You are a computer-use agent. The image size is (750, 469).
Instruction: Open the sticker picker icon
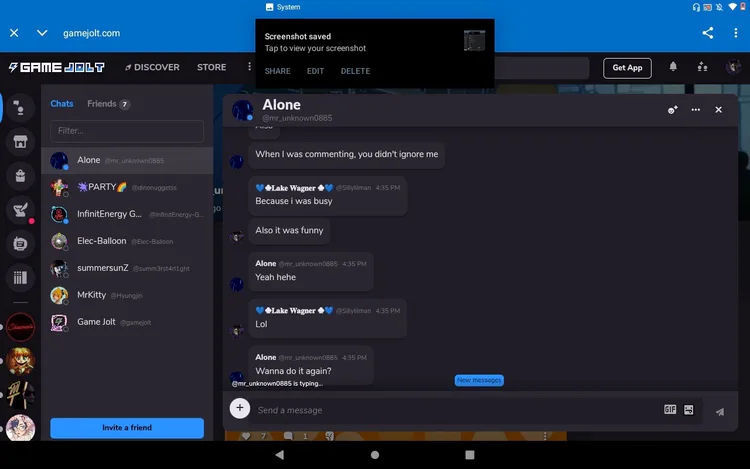click(x=688, y=410)
